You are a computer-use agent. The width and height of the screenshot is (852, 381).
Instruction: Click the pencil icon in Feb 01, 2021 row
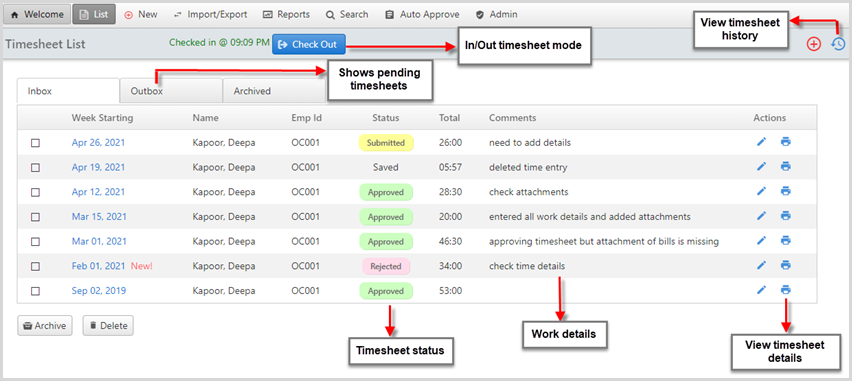pyautogui.click(x=761, y=266)
